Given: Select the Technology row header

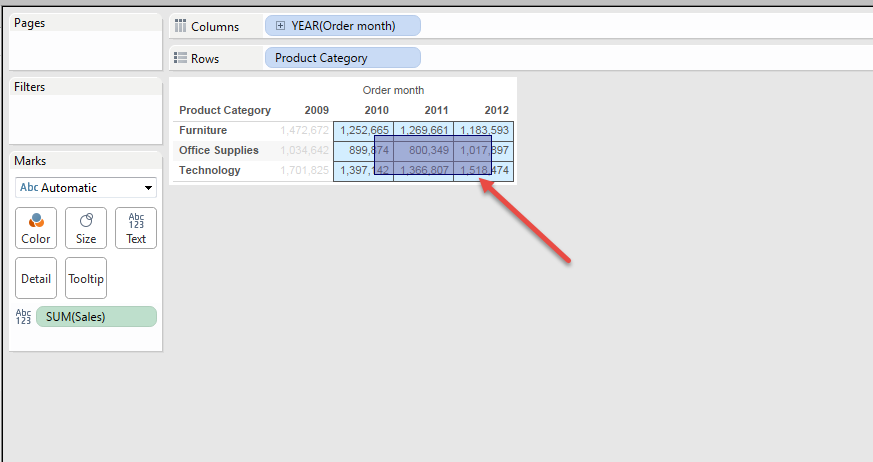Looking at the screenshot, I should [210, 170].
